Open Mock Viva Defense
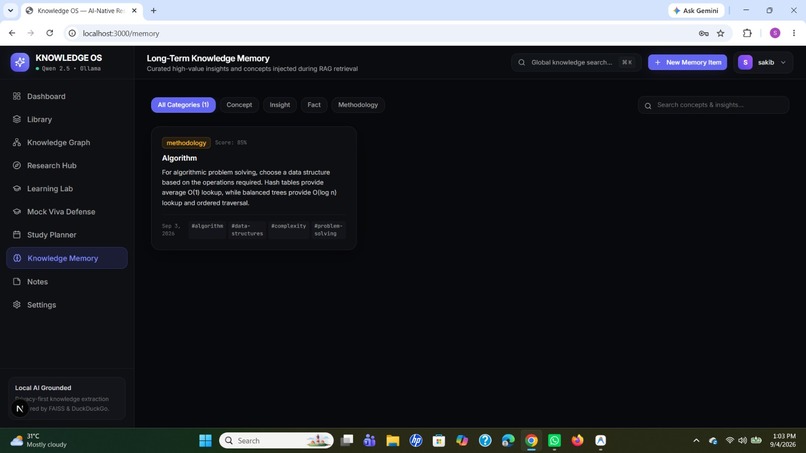Image resolution: width=806 pixels, height=453 pixels. (x=67, y=212)
